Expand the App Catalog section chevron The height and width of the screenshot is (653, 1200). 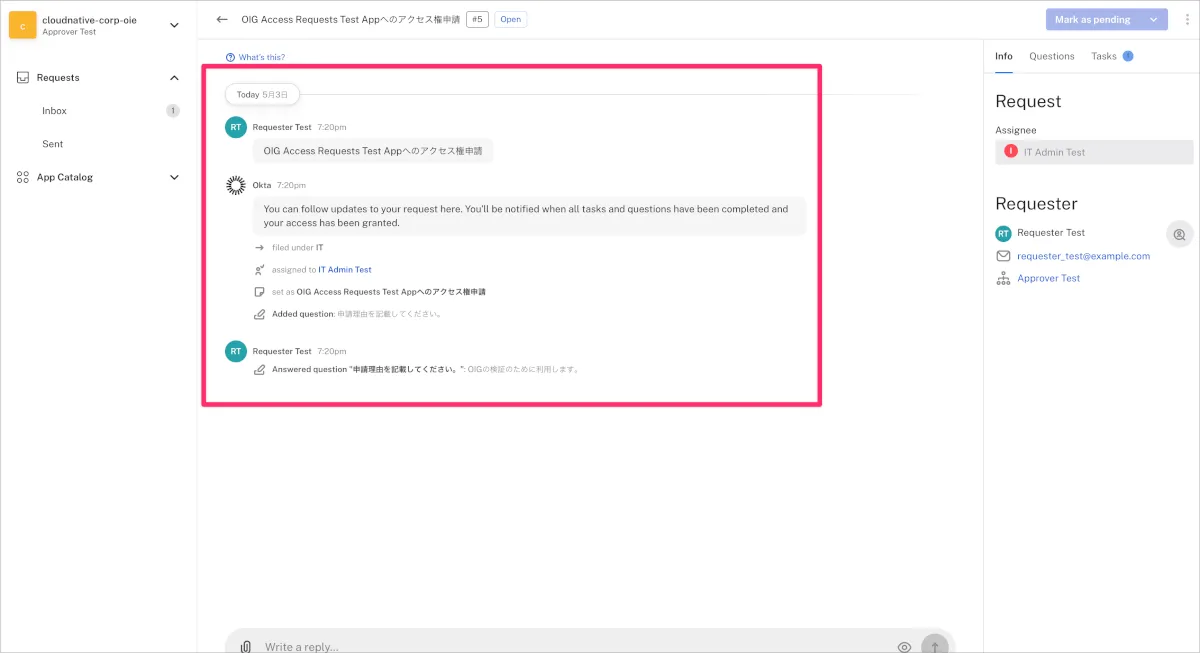pos(175,177)
